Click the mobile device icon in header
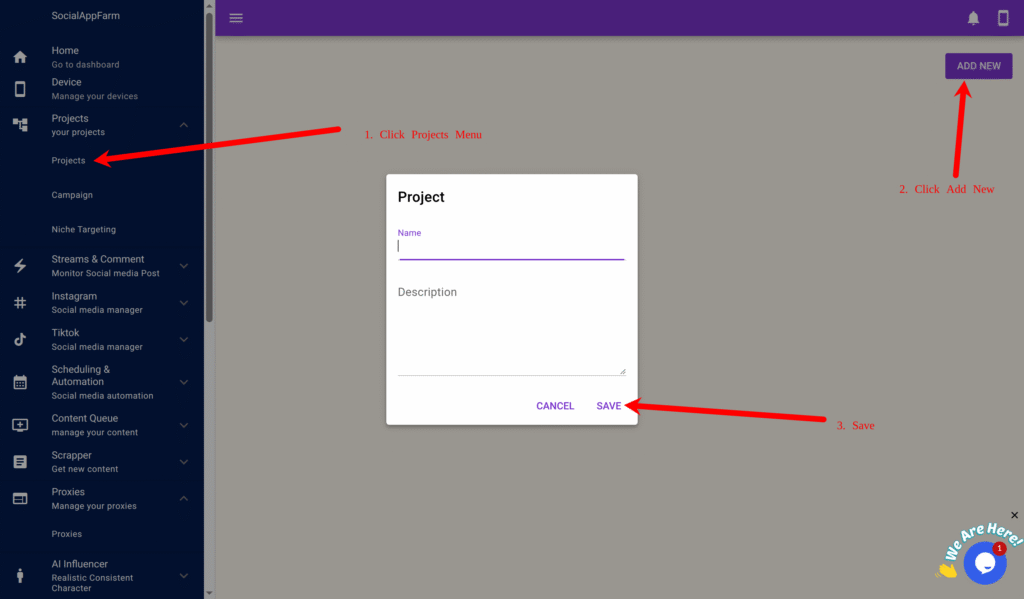This screenshot has height=599, width=1024. (1003, 18)
